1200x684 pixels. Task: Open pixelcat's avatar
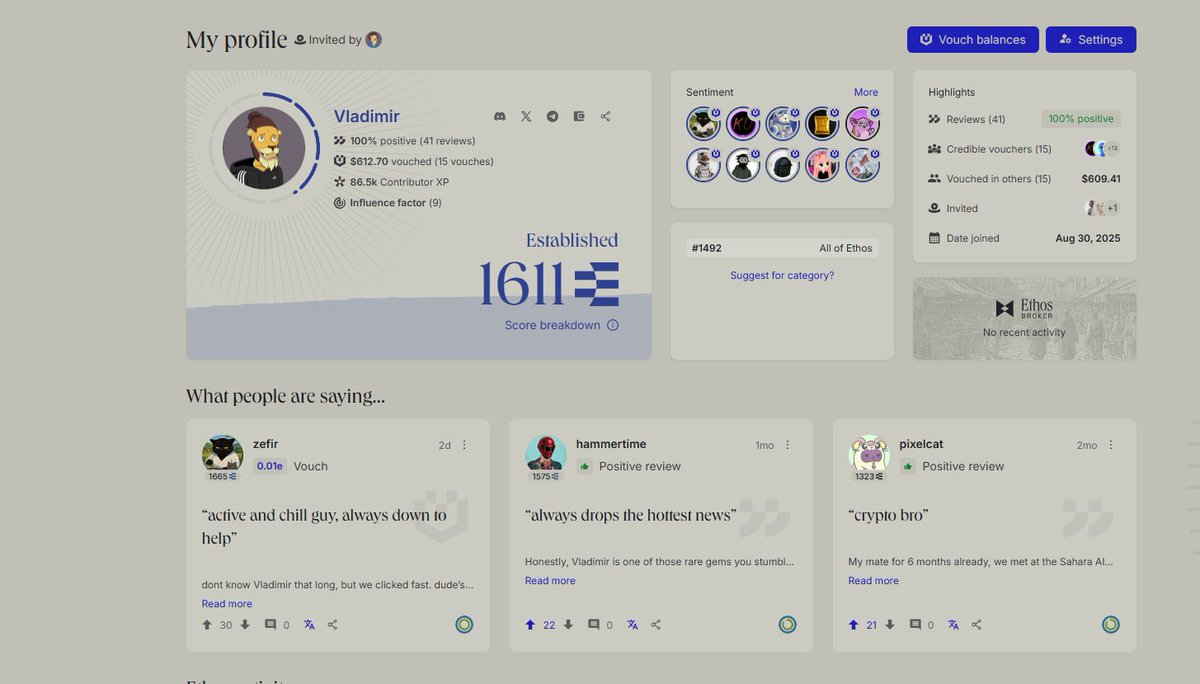pyautogui.click(x=868, y=454)
